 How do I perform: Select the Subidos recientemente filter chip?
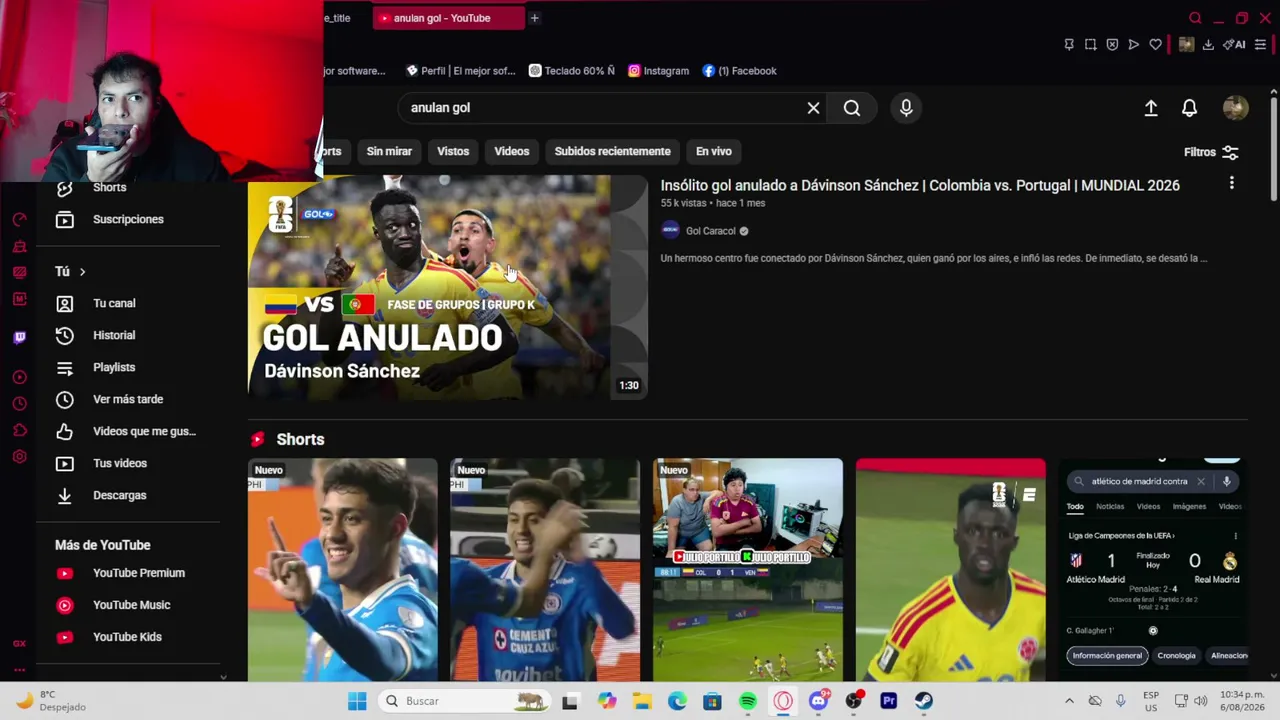613,151
